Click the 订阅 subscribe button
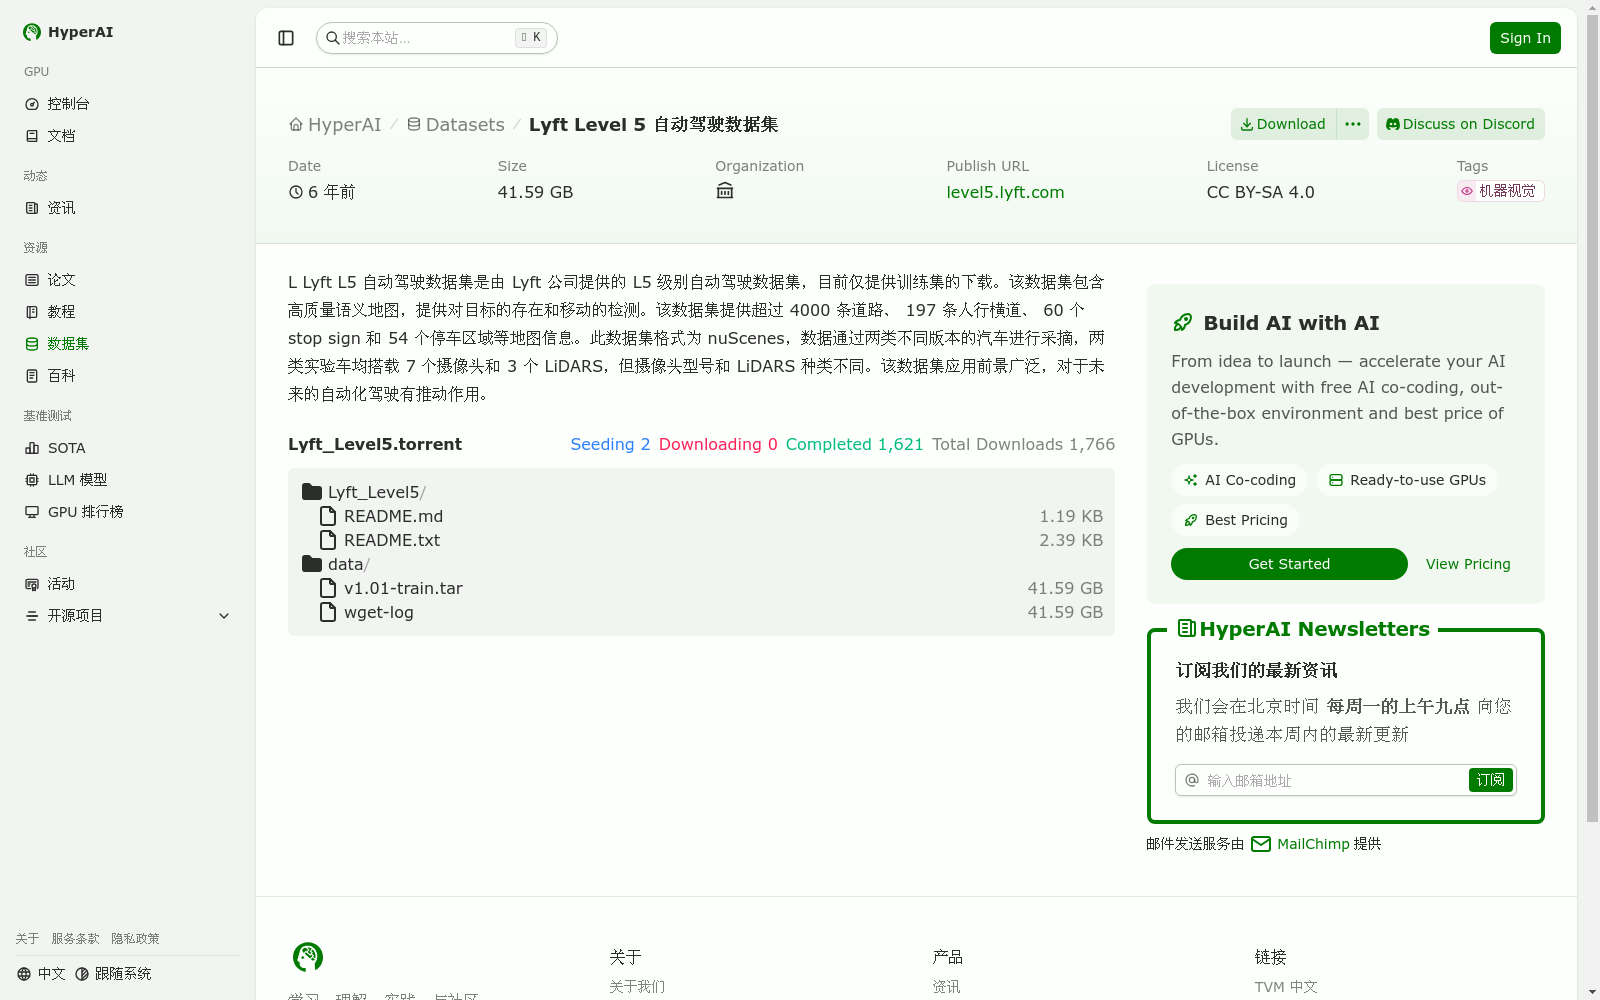 pos(1490,780)
